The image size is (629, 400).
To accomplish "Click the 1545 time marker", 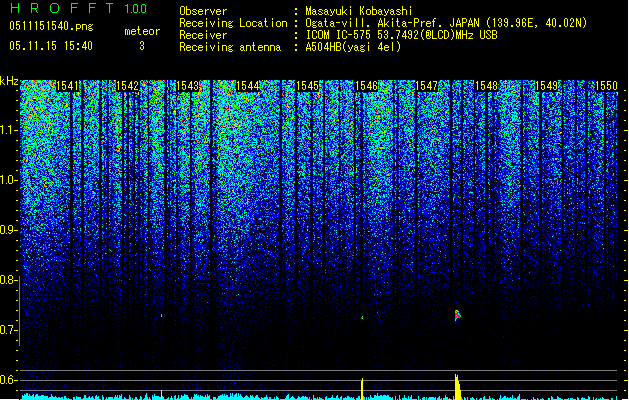I will coord(307,86).
